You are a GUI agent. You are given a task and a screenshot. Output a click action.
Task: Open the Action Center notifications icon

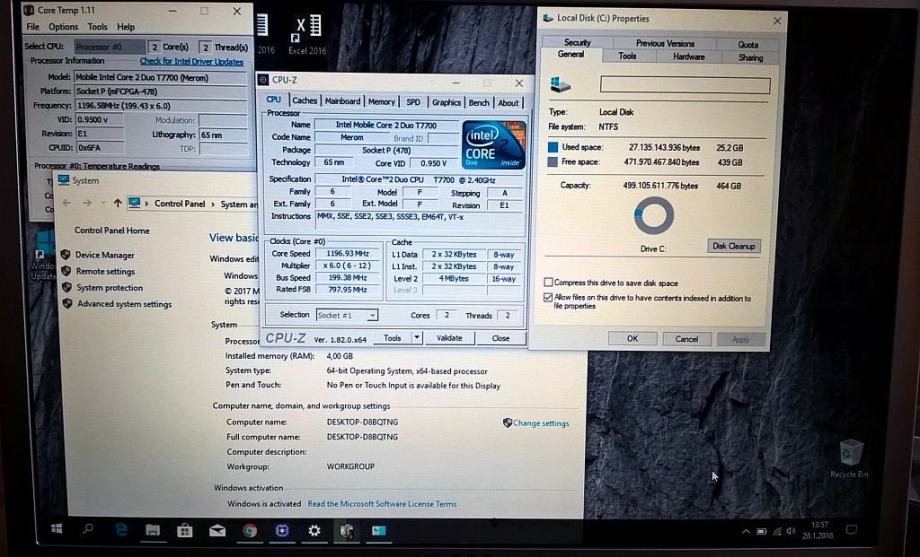[851, 531]
